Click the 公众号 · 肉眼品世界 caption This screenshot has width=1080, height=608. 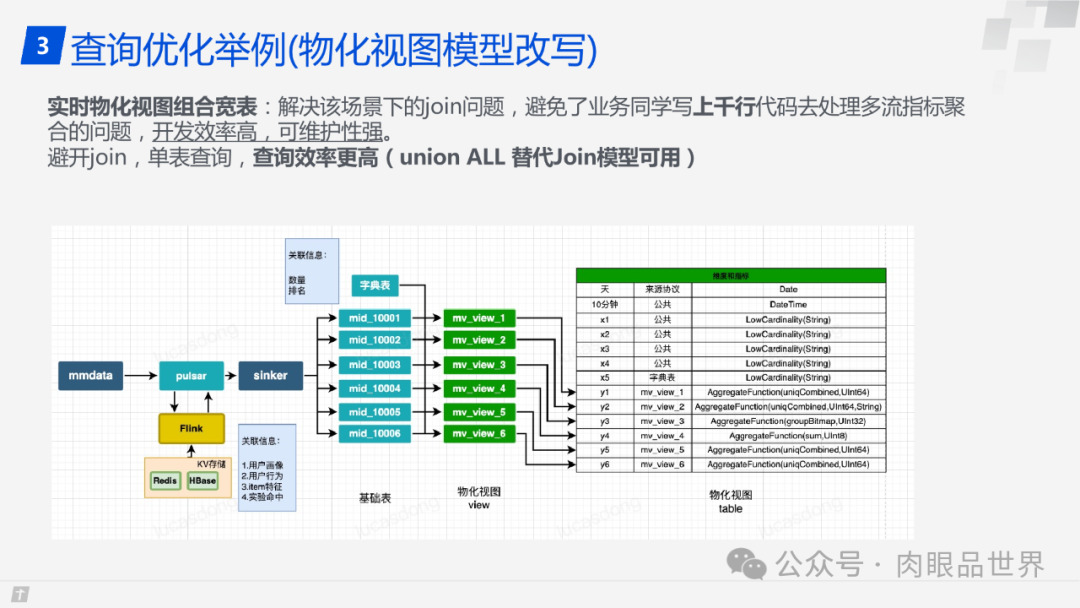pyautogui.click(x=910, y=565)
